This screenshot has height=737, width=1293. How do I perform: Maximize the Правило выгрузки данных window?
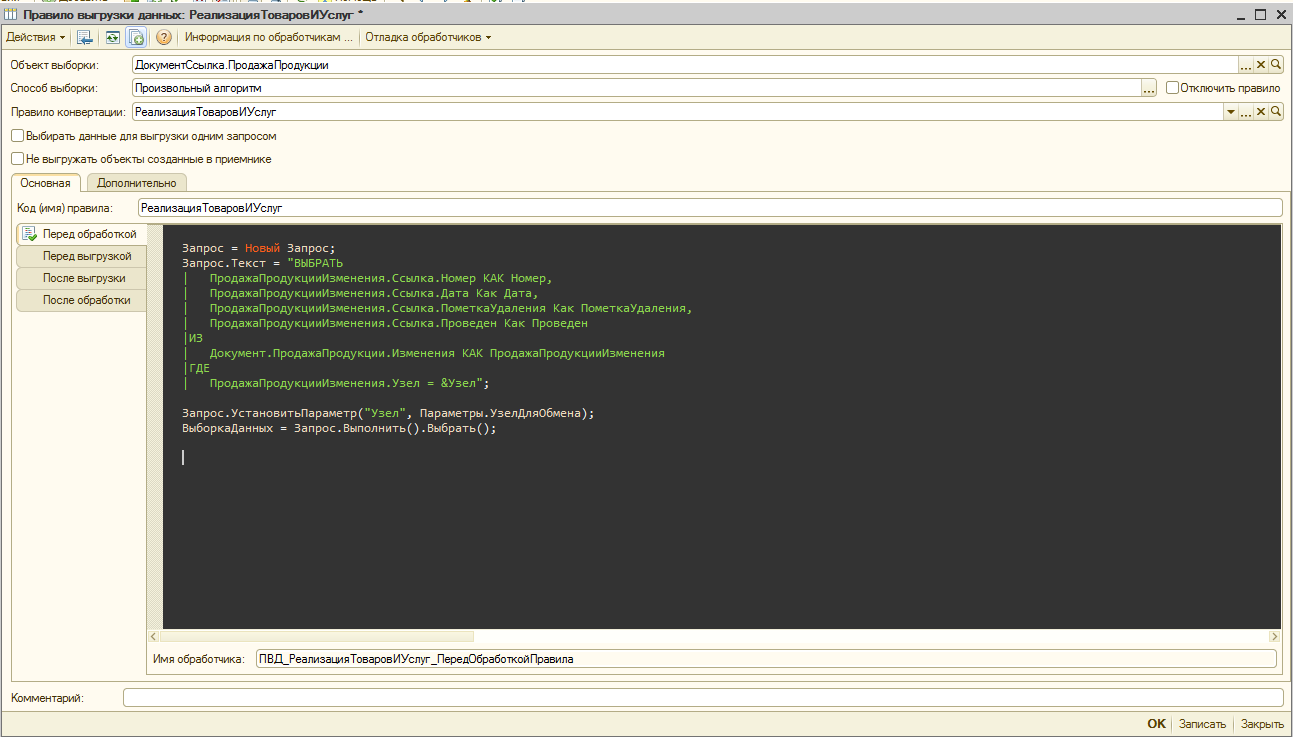click(1260, 14)
